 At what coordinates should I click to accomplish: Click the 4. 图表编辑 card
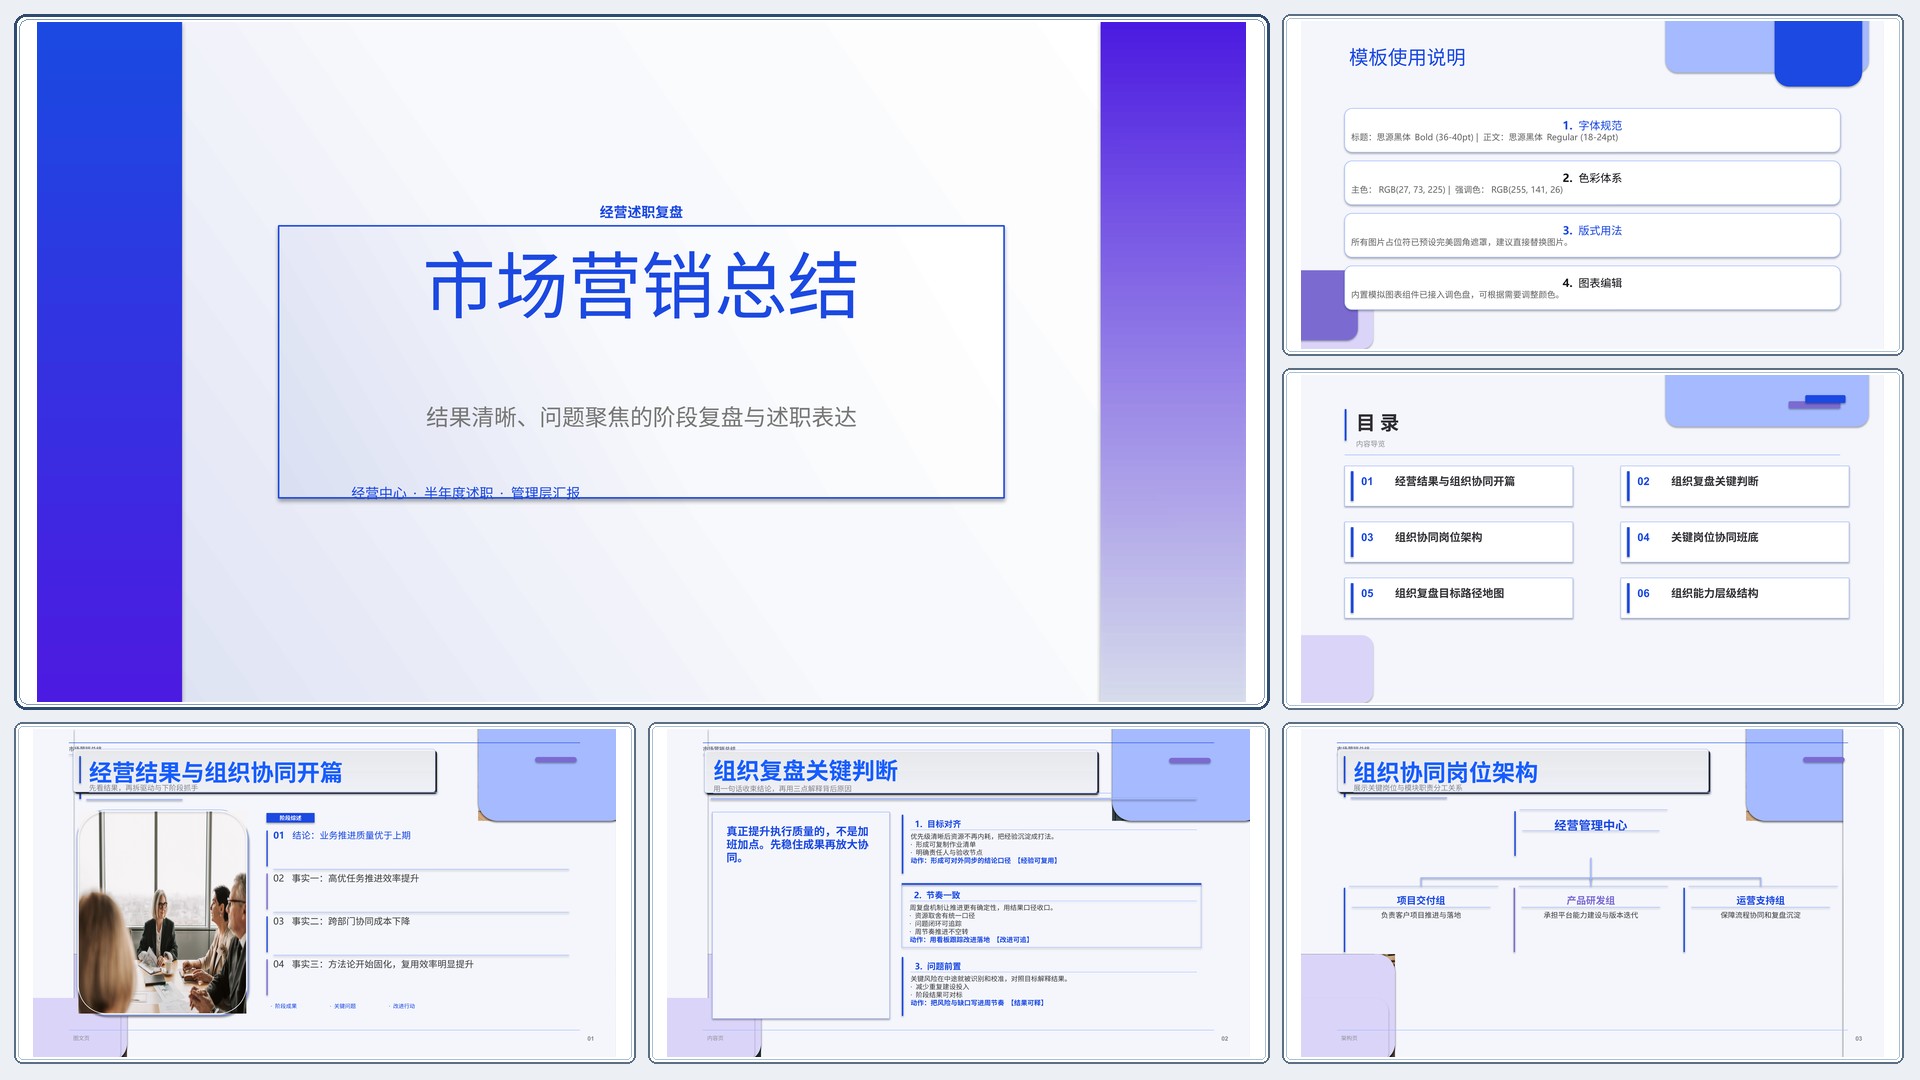1592,288
